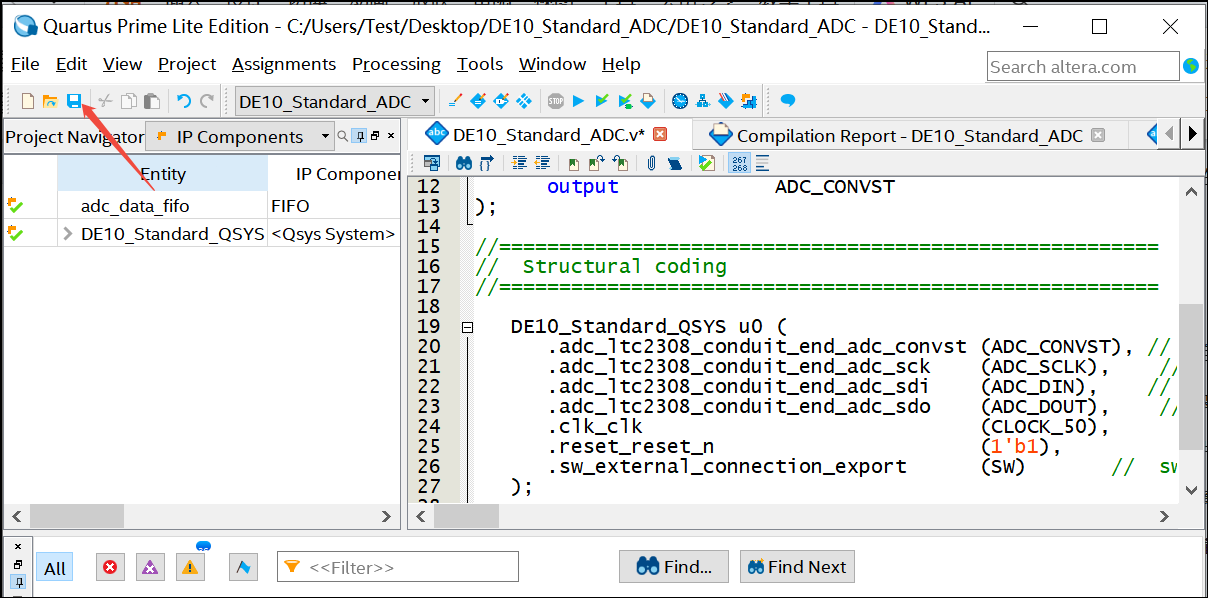Float the Project Navigator panel
The height and width of the screenshot is (598, 1208).
coord(375,136)
